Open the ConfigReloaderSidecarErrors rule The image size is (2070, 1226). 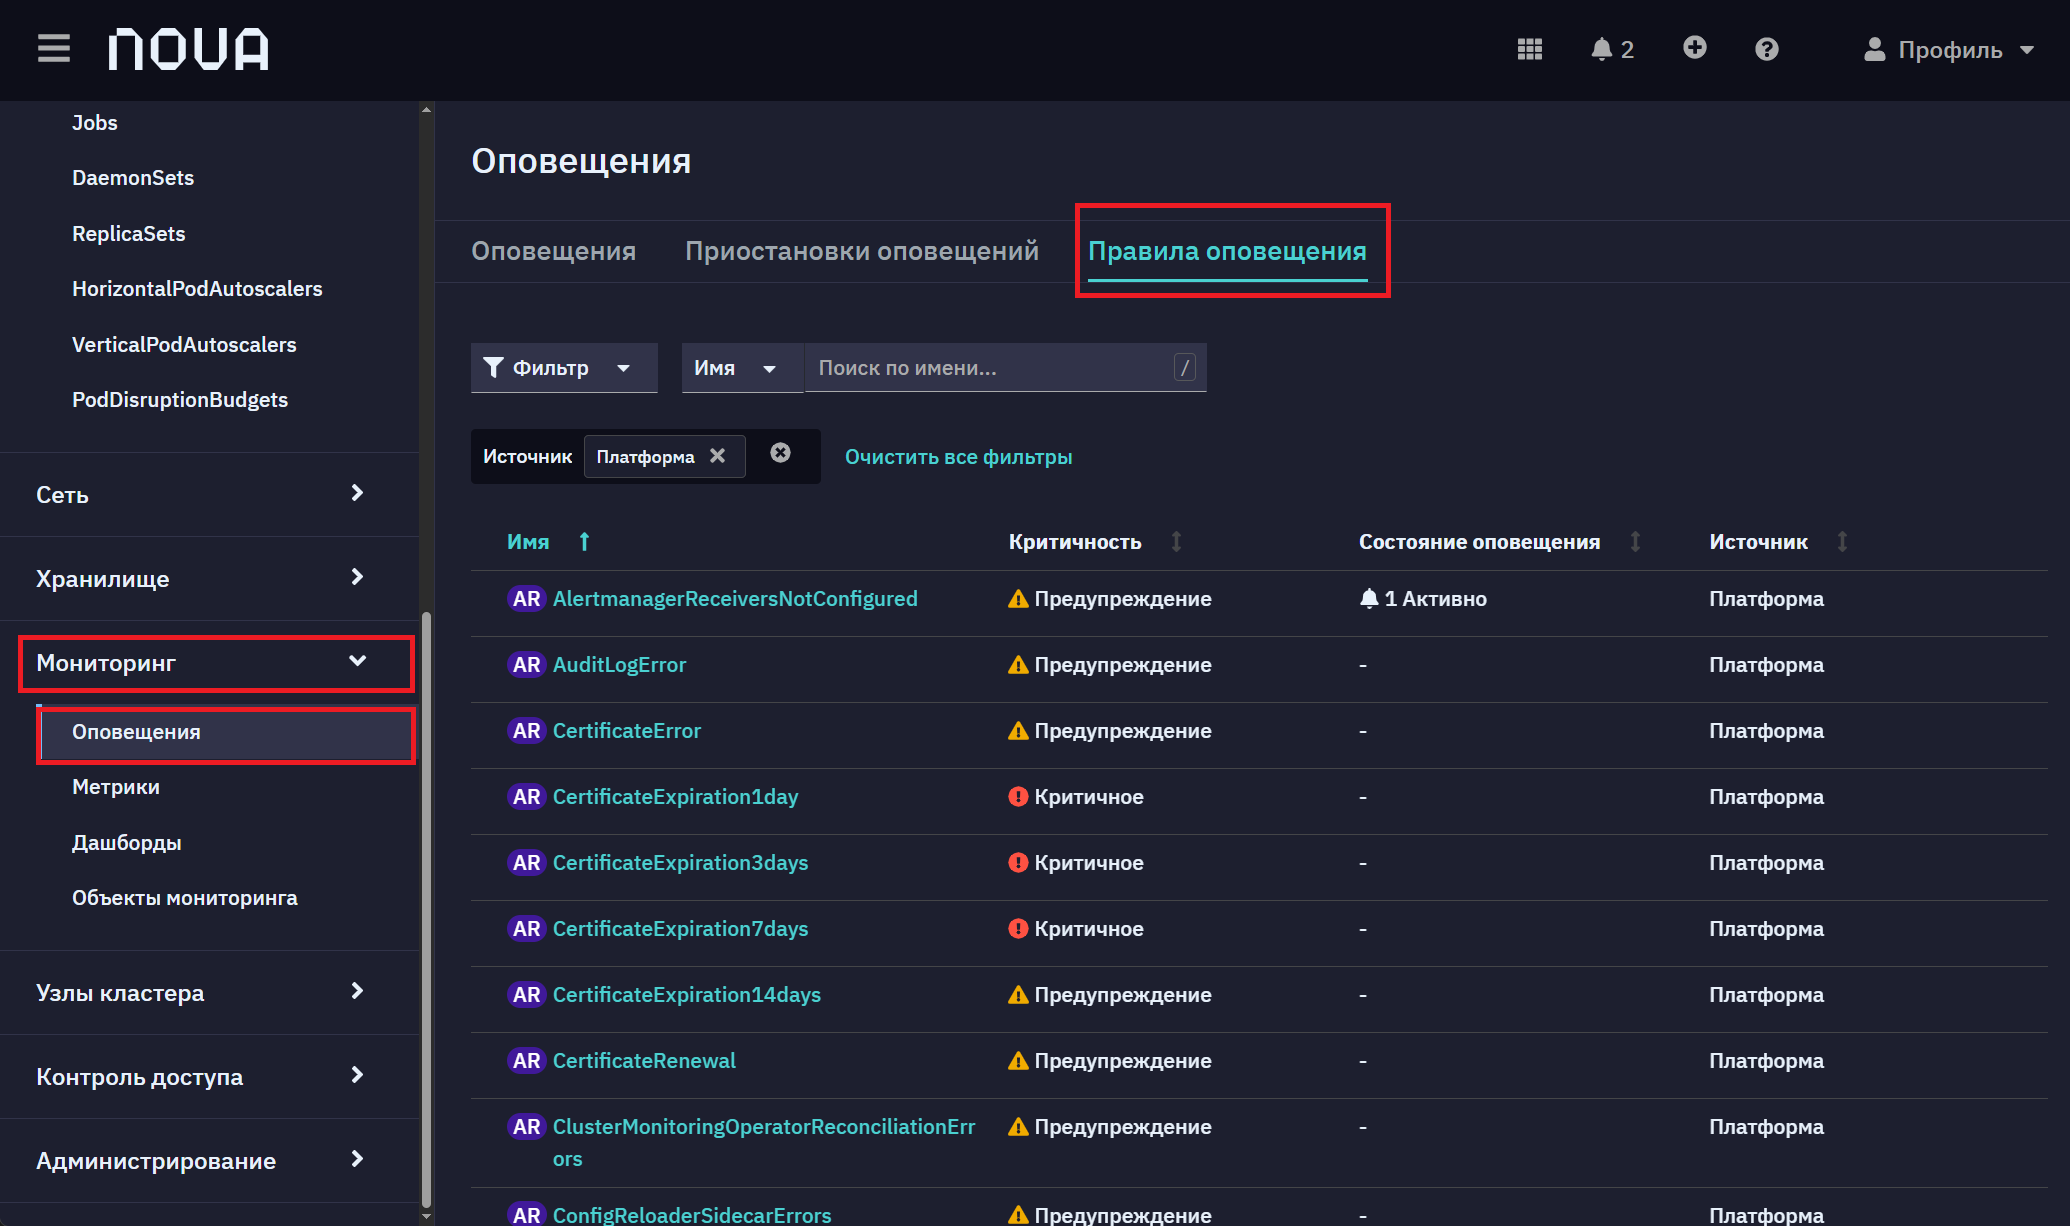coord(692,1215)
